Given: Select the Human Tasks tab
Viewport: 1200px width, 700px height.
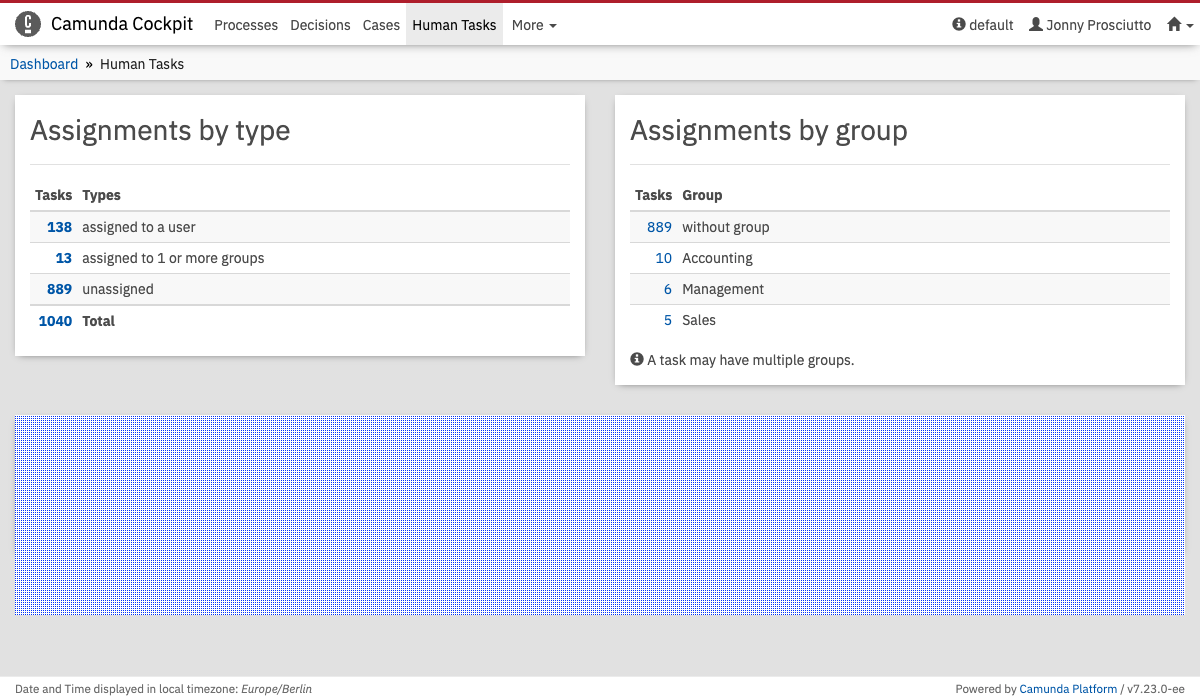Looking at the screenshot, I should 454,25.
